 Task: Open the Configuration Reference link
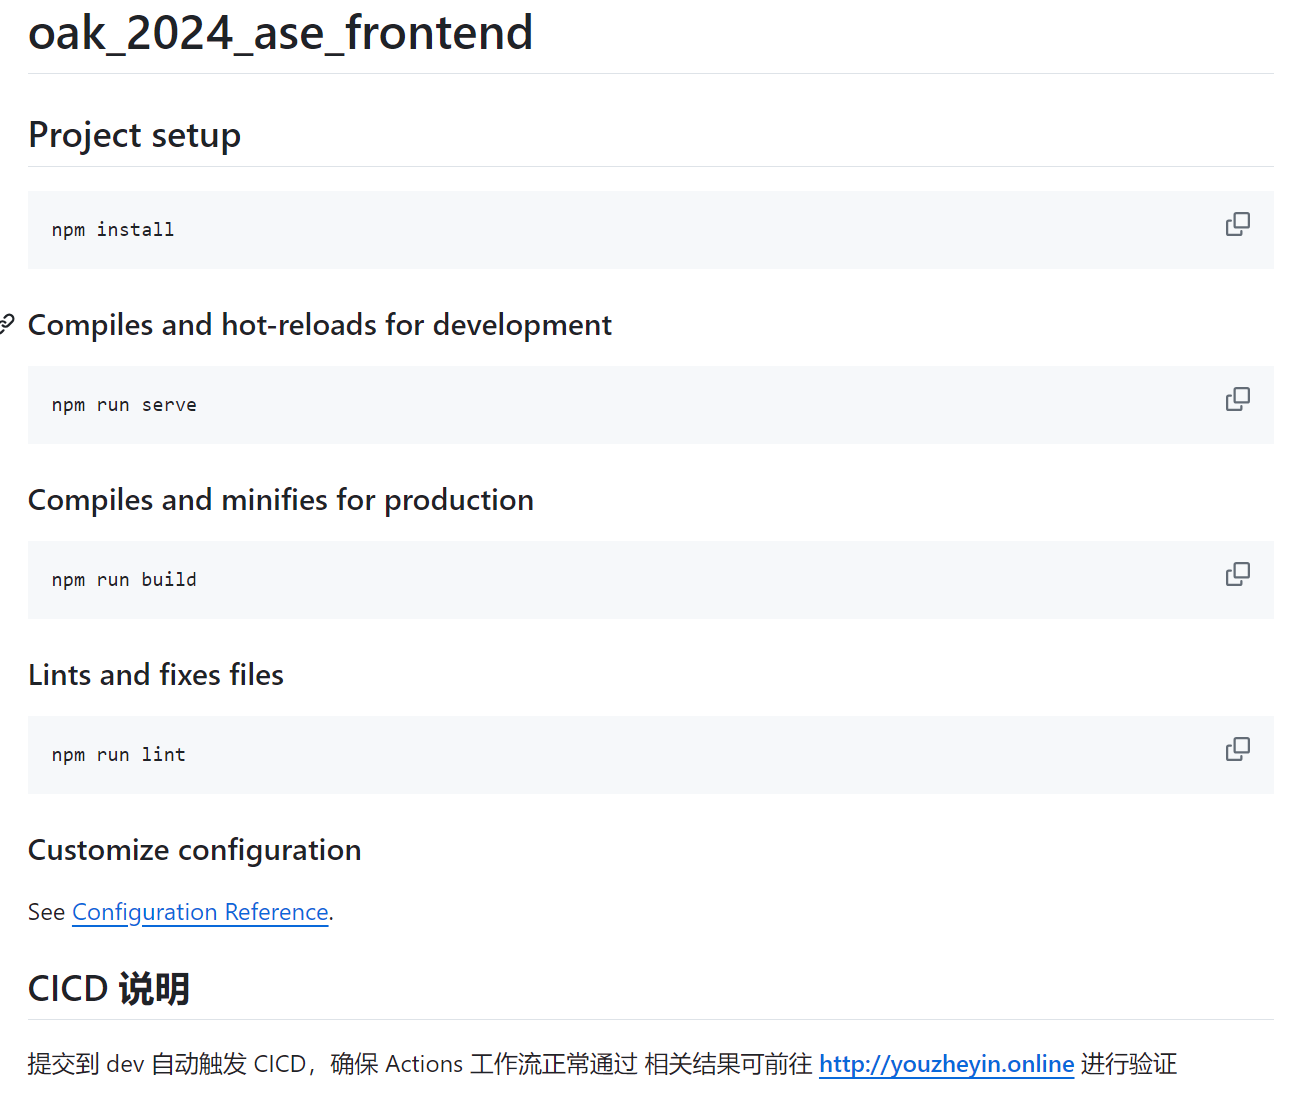click(x=200, y=912)
